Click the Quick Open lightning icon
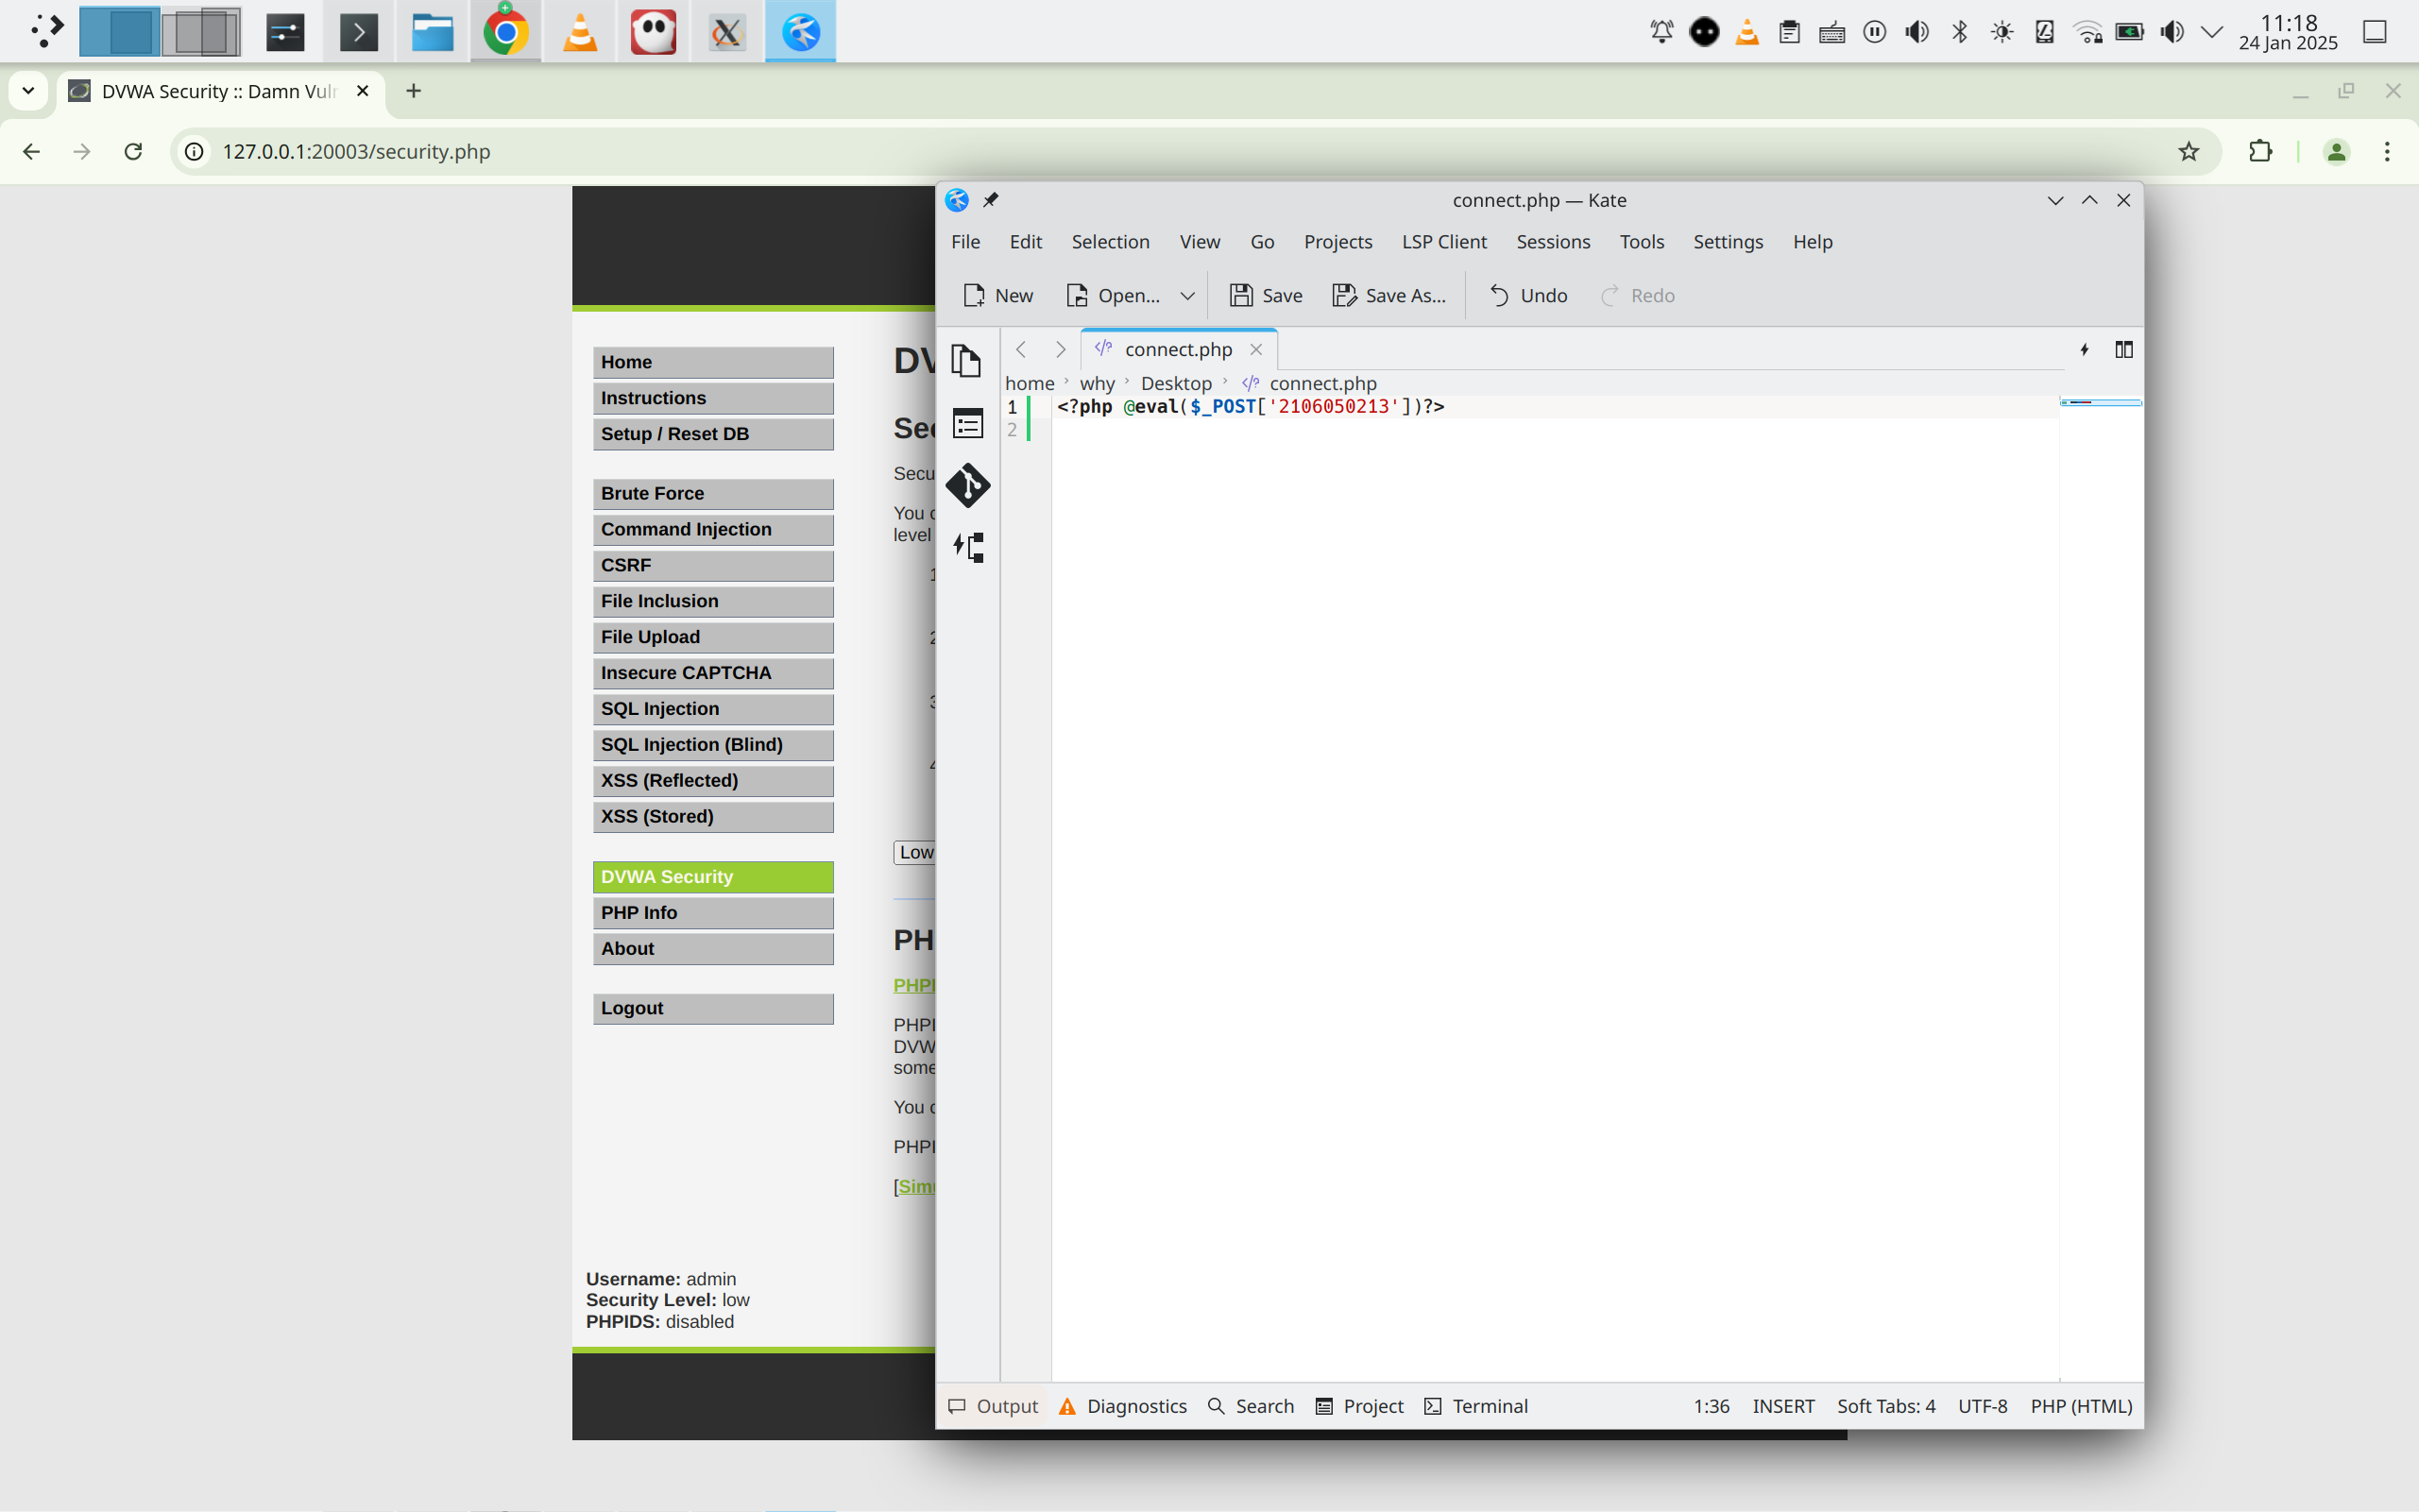 coord(2084,350)
